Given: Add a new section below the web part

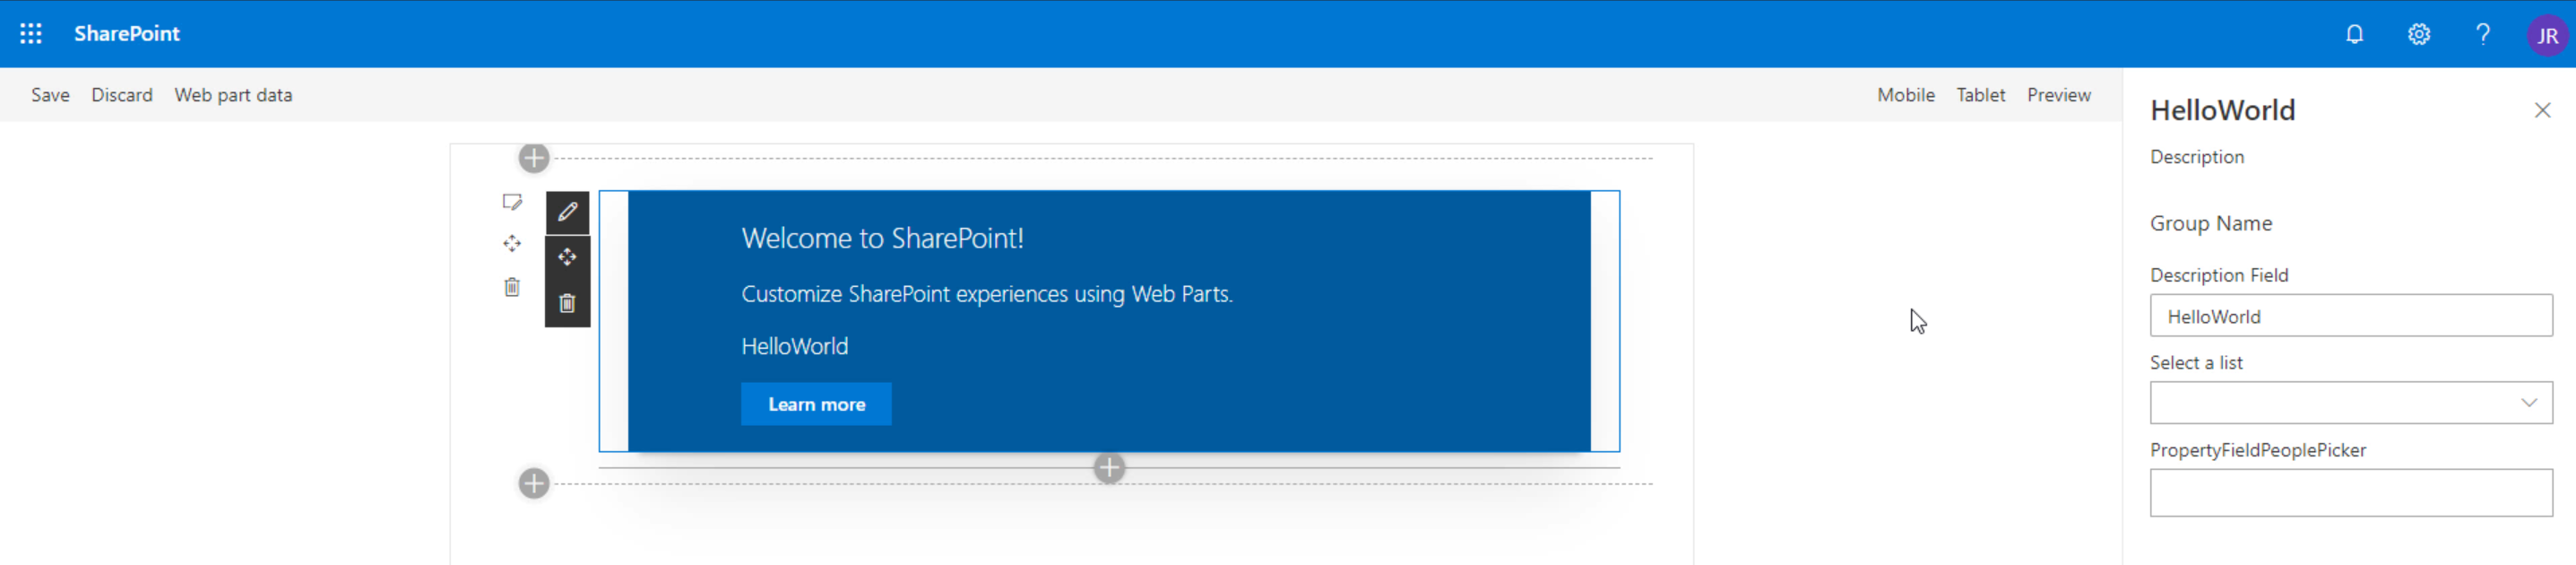Looking at the screenshot, I should tap(534, 484).
